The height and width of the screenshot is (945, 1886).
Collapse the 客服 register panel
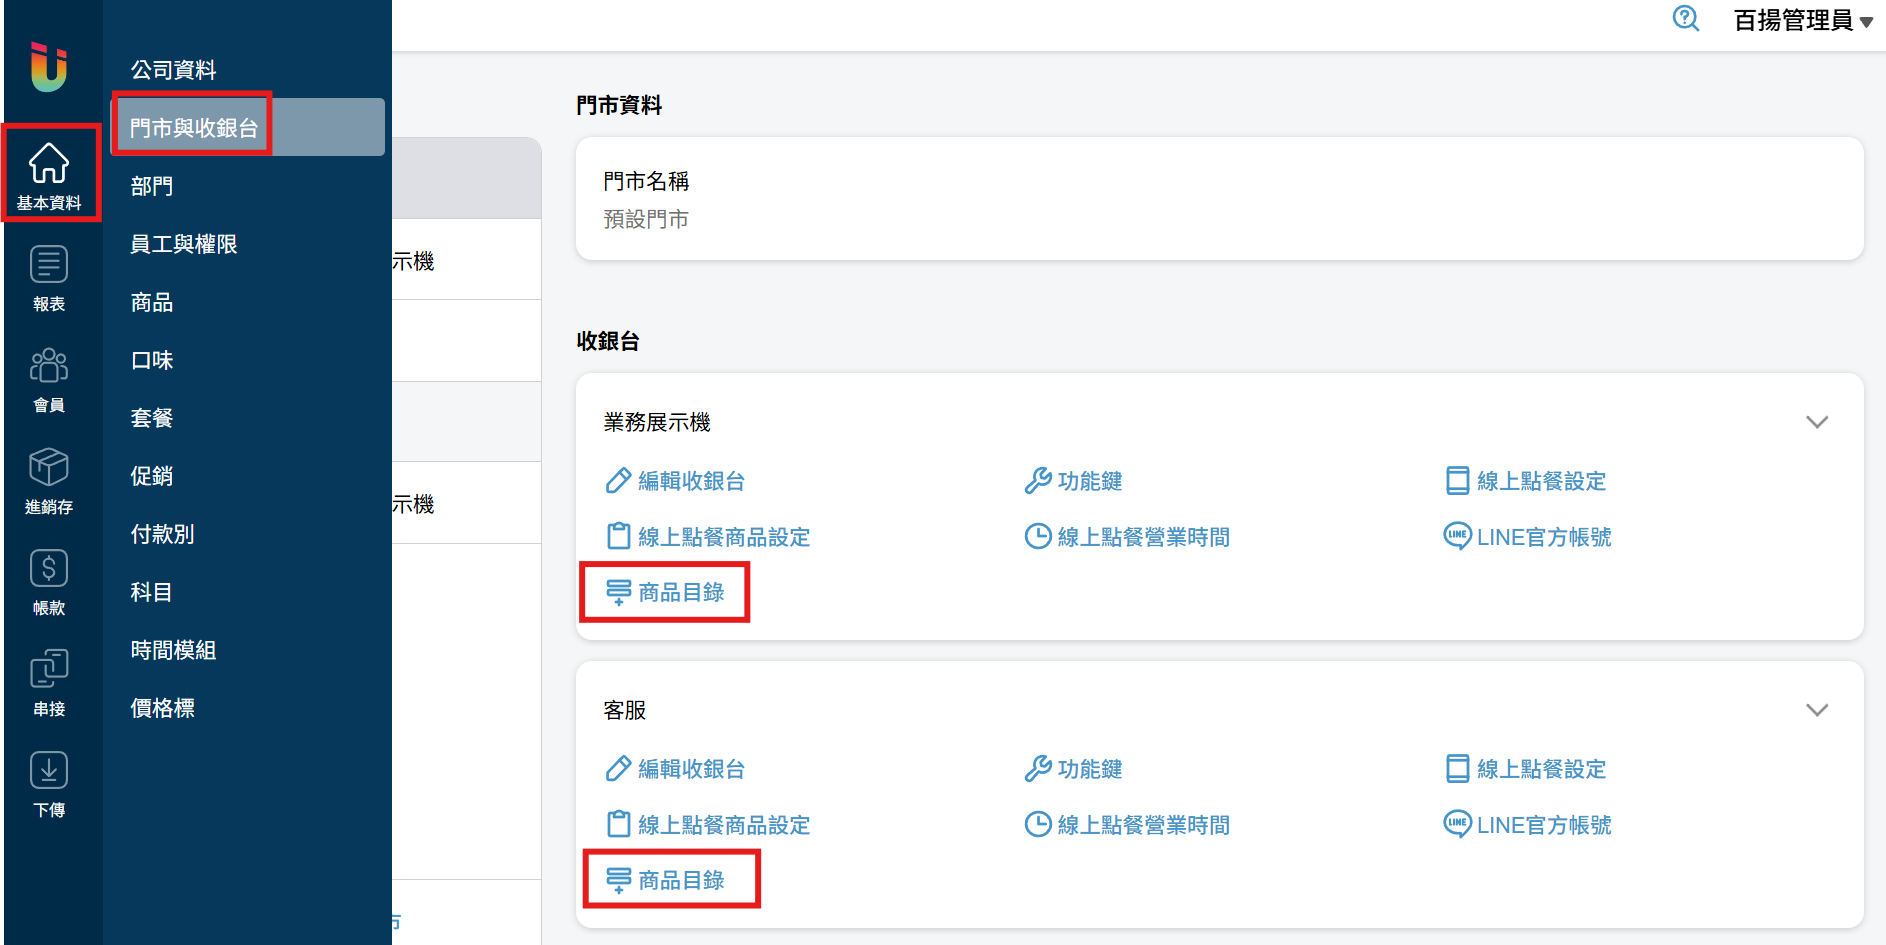(x=1816, y=710)
